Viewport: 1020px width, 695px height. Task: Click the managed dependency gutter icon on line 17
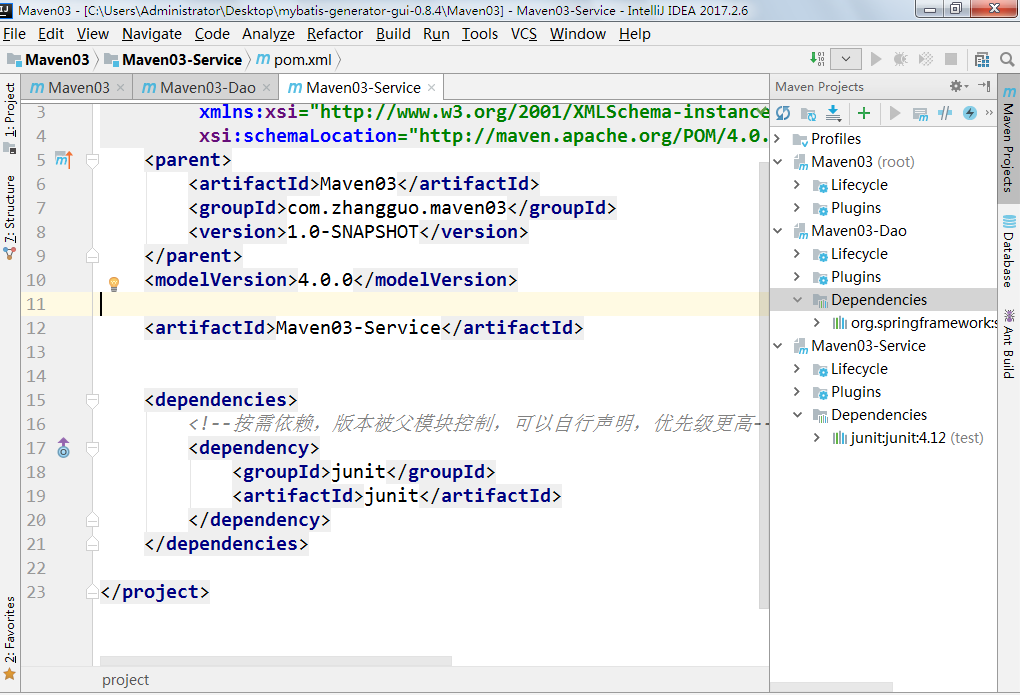pyautogui.click(x=63, y=448)
